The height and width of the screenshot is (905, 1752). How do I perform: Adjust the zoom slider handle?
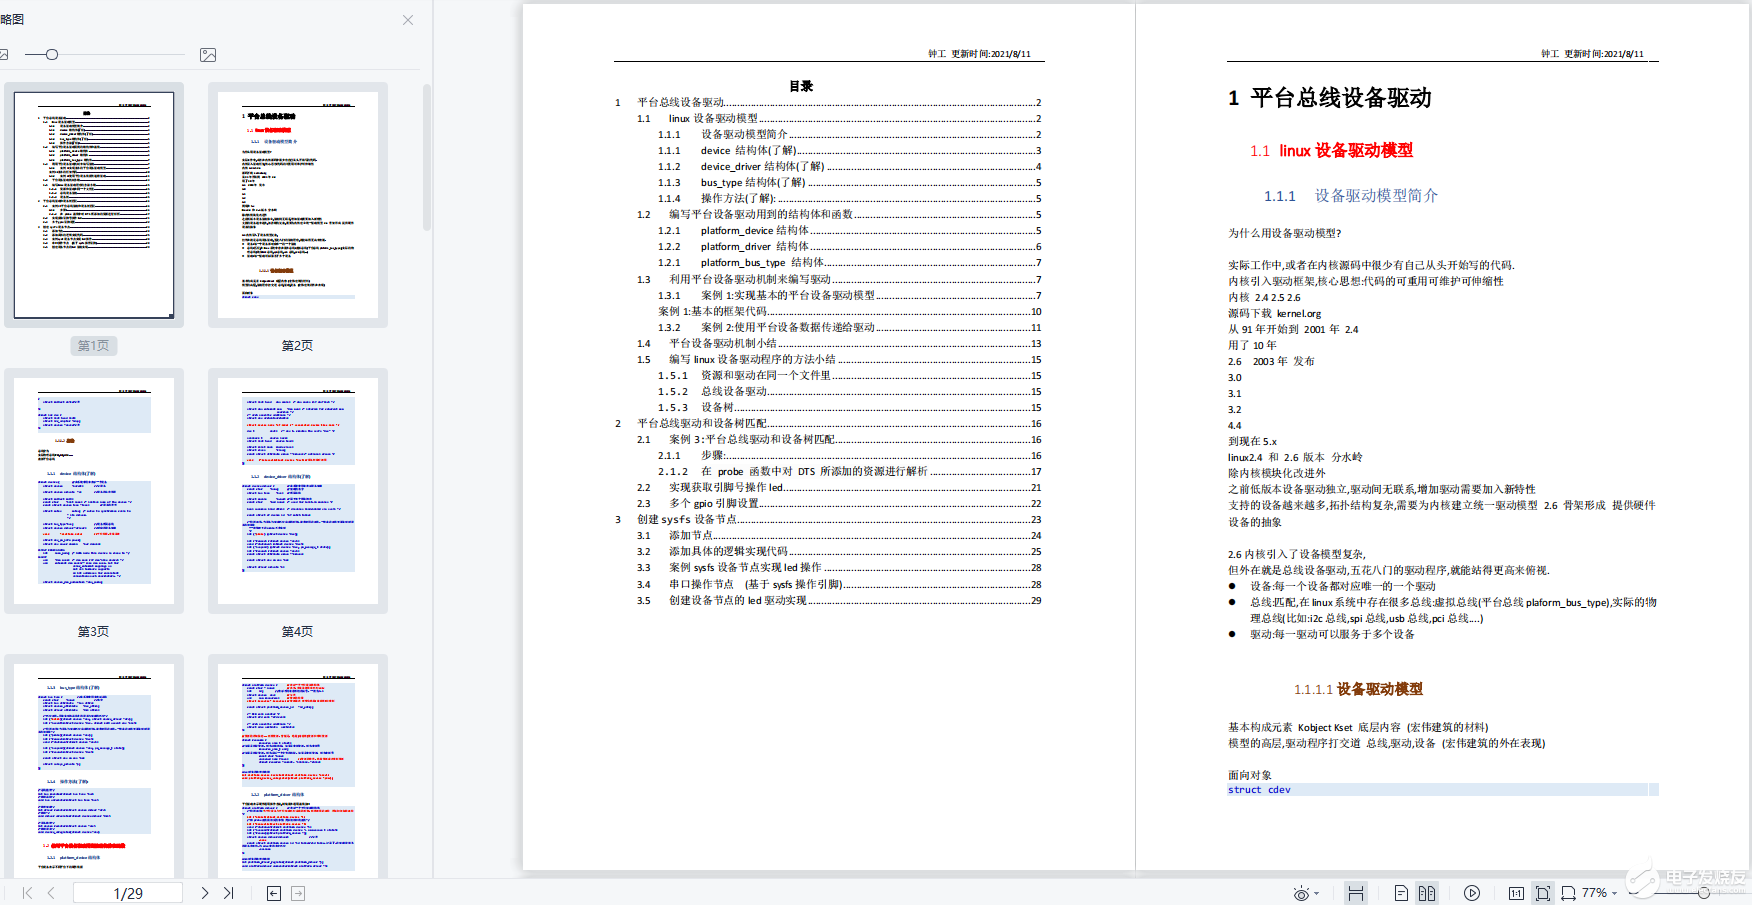tap(1704, 893)
